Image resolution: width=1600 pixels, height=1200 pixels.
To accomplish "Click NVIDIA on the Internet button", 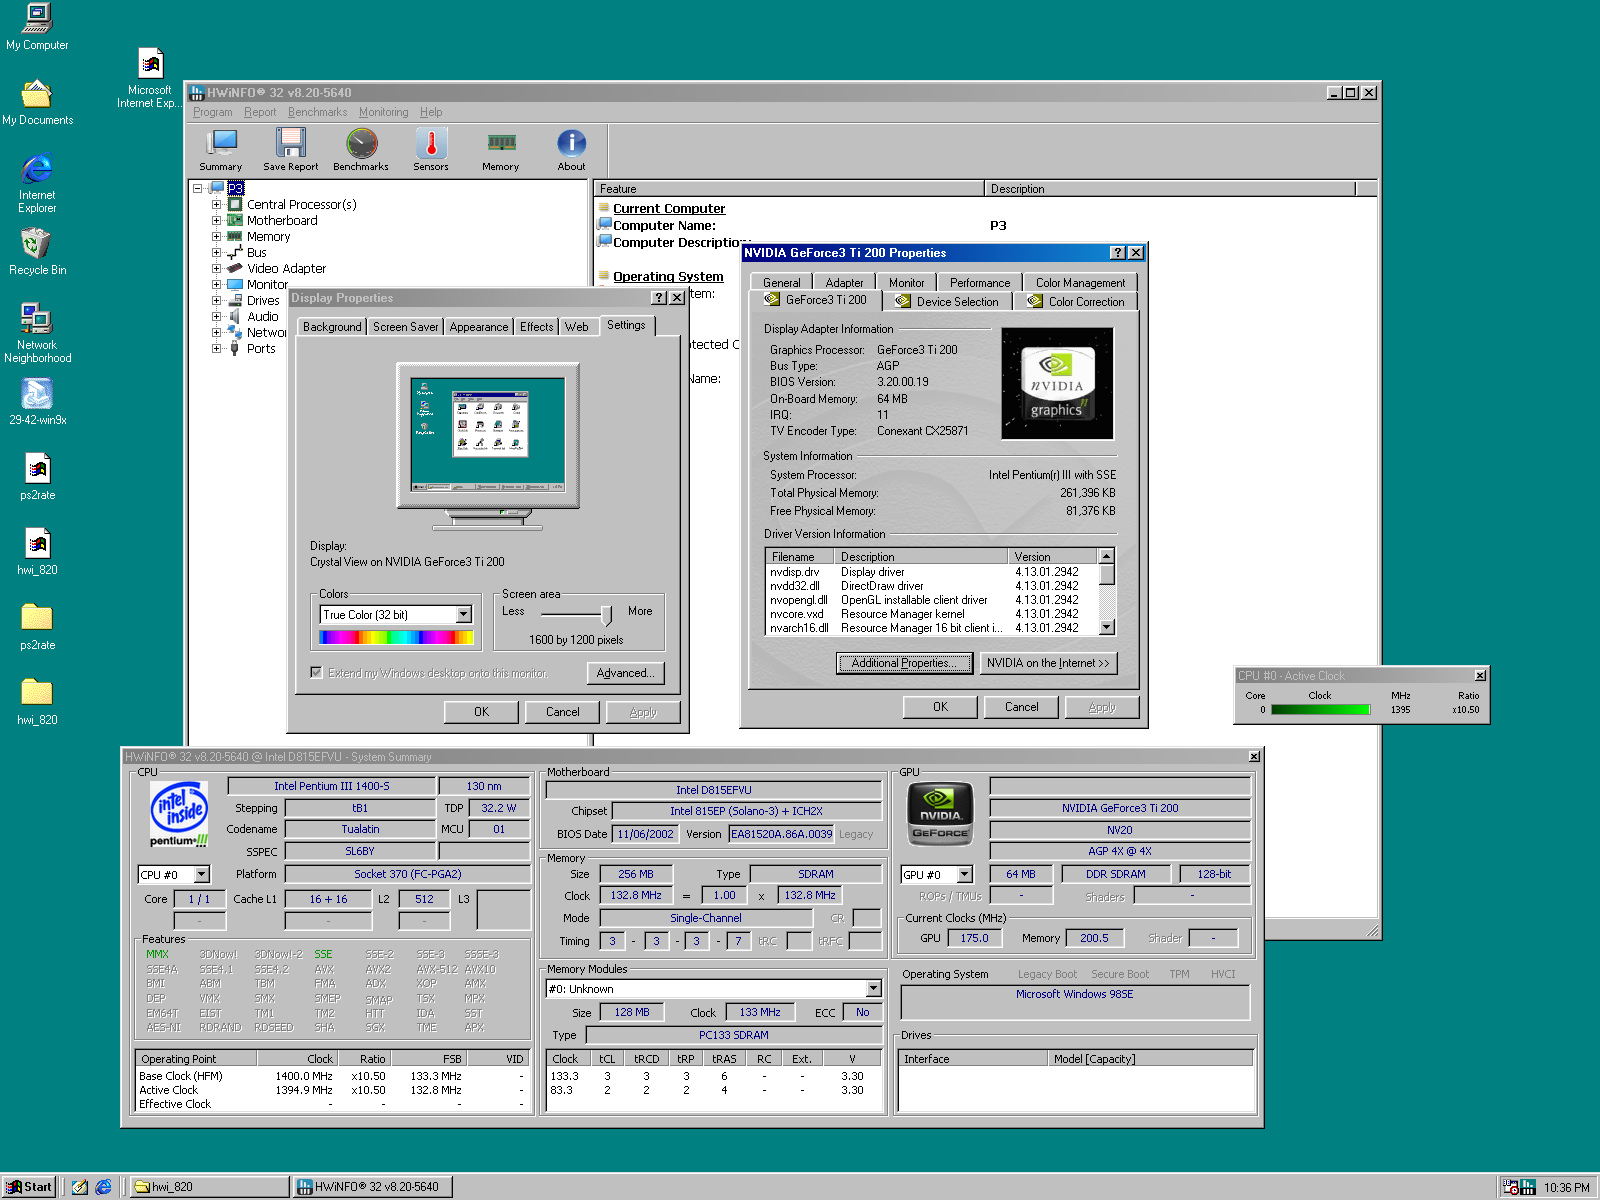I will (x=1048, y=663).
